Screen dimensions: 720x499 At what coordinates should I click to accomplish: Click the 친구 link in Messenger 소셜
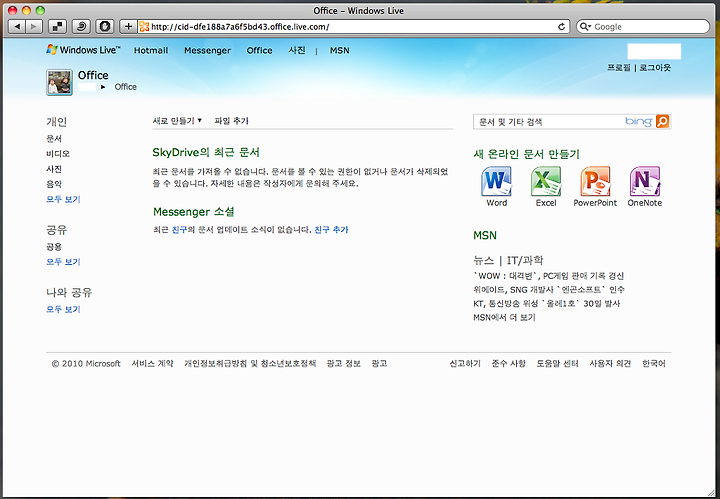coord(179,230)
